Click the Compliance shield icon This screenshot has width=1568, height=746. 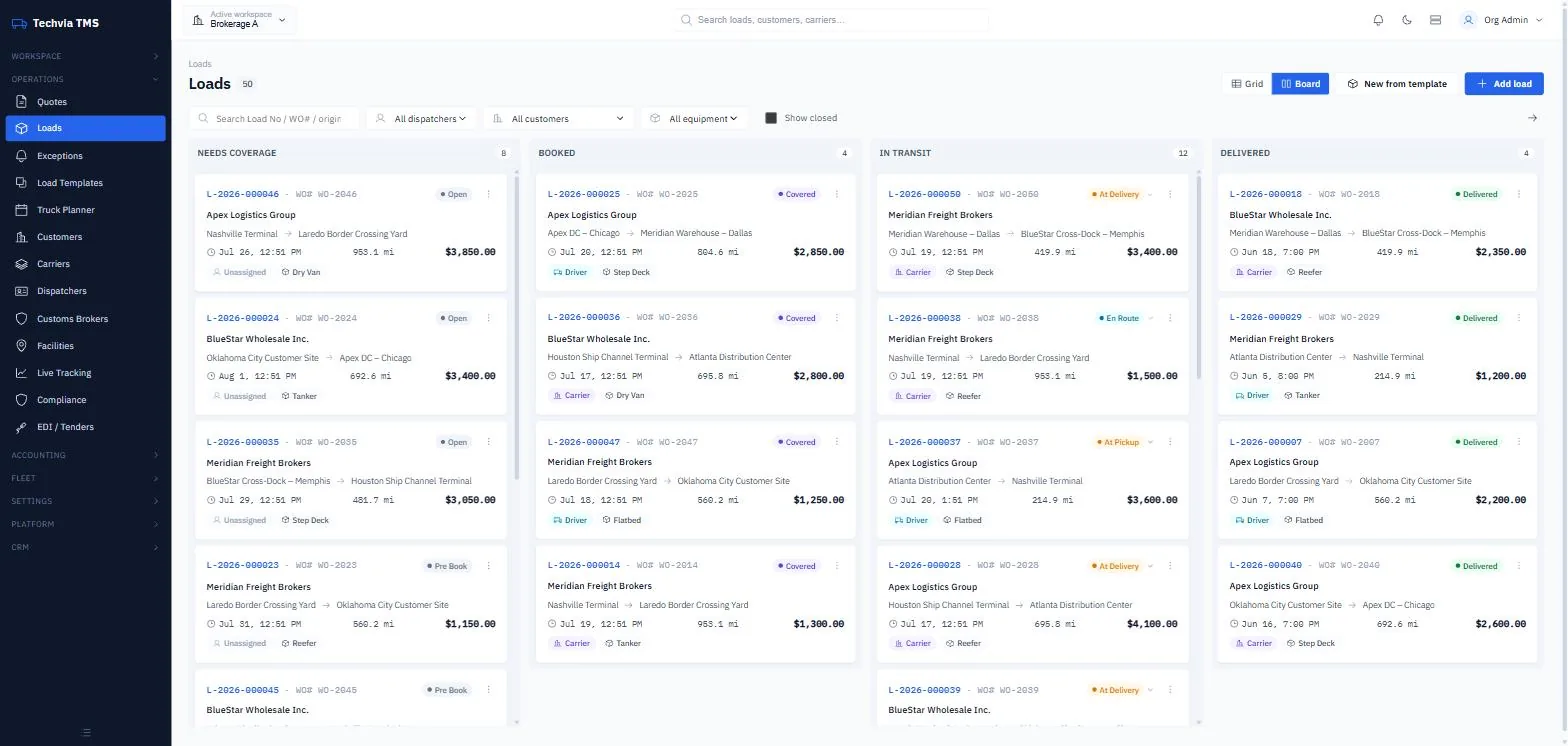22,400
